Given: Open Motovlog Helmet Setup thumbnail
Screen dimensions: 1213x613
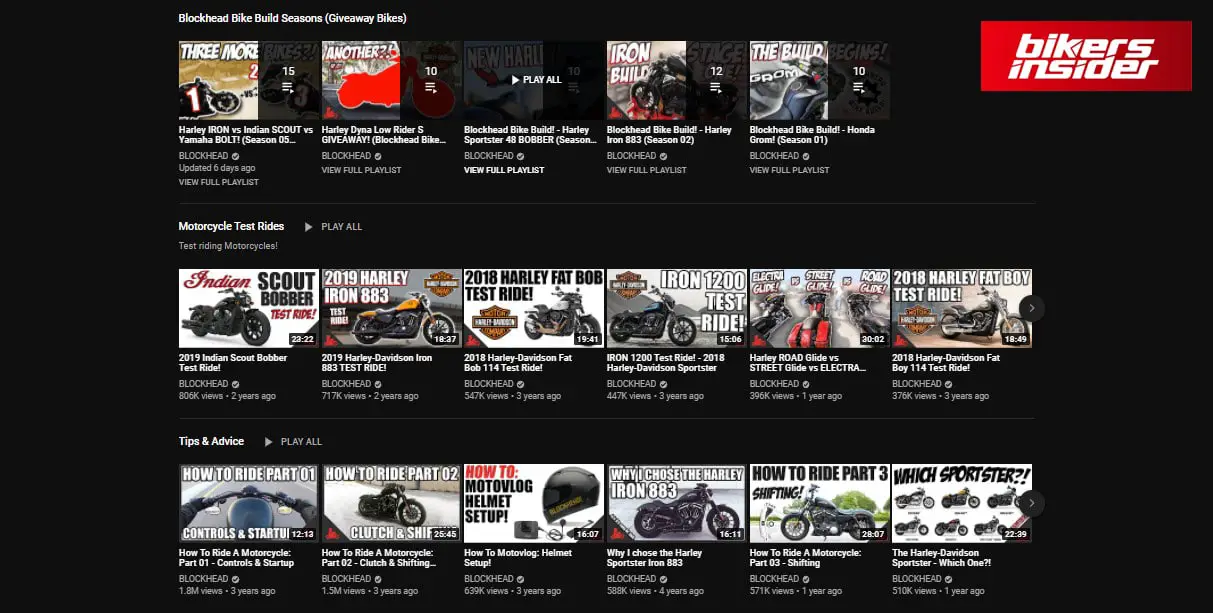Looking at the screenshot, I should (534, 503).
